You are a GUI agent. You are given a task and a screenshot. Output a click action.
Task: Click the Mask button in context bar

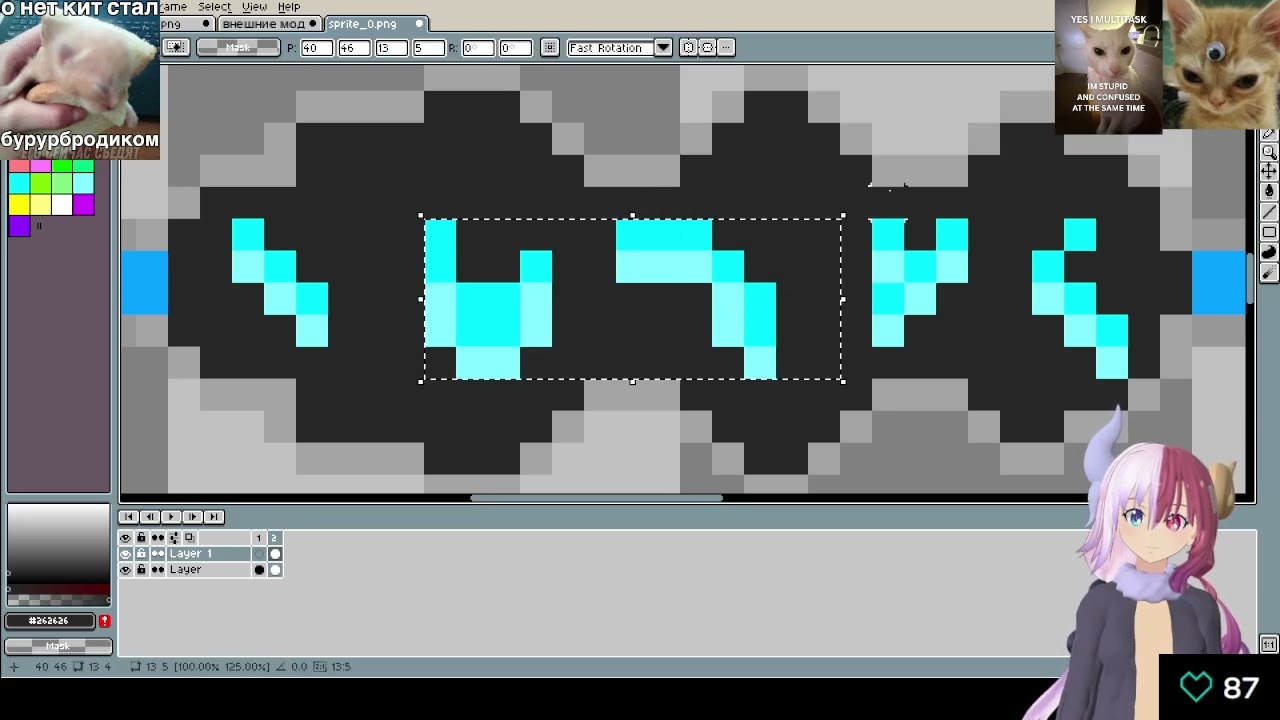tap(238, 47)
